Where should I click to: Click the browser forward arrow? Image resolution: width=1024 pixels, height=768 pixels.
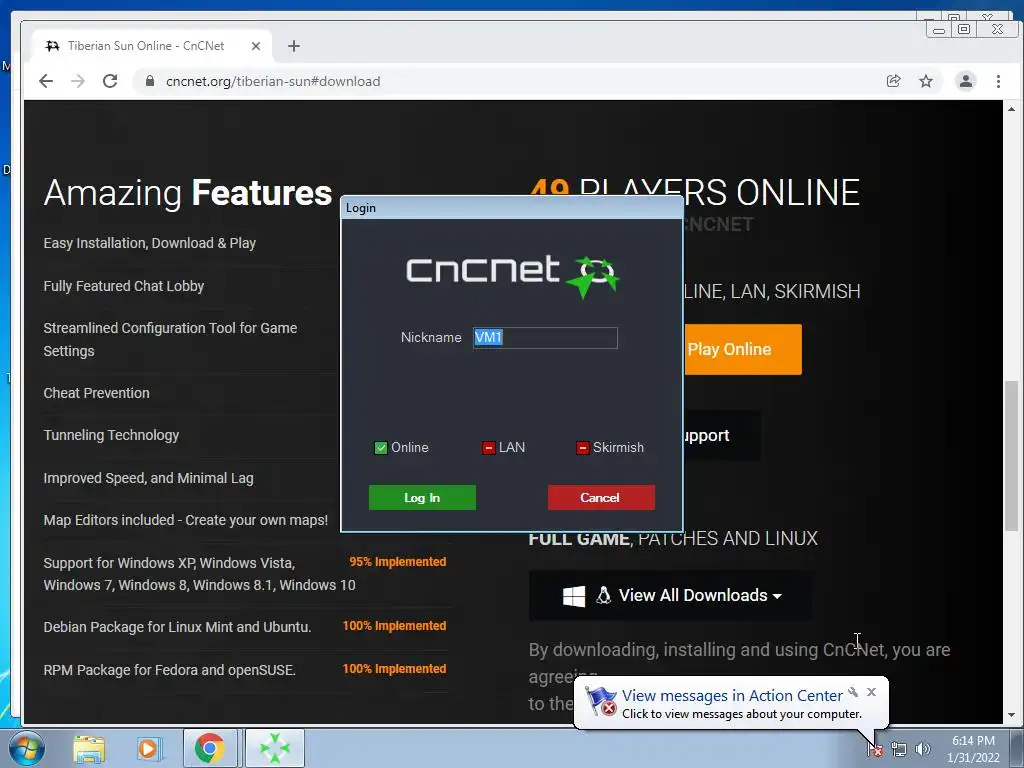(x=78, y=81)
